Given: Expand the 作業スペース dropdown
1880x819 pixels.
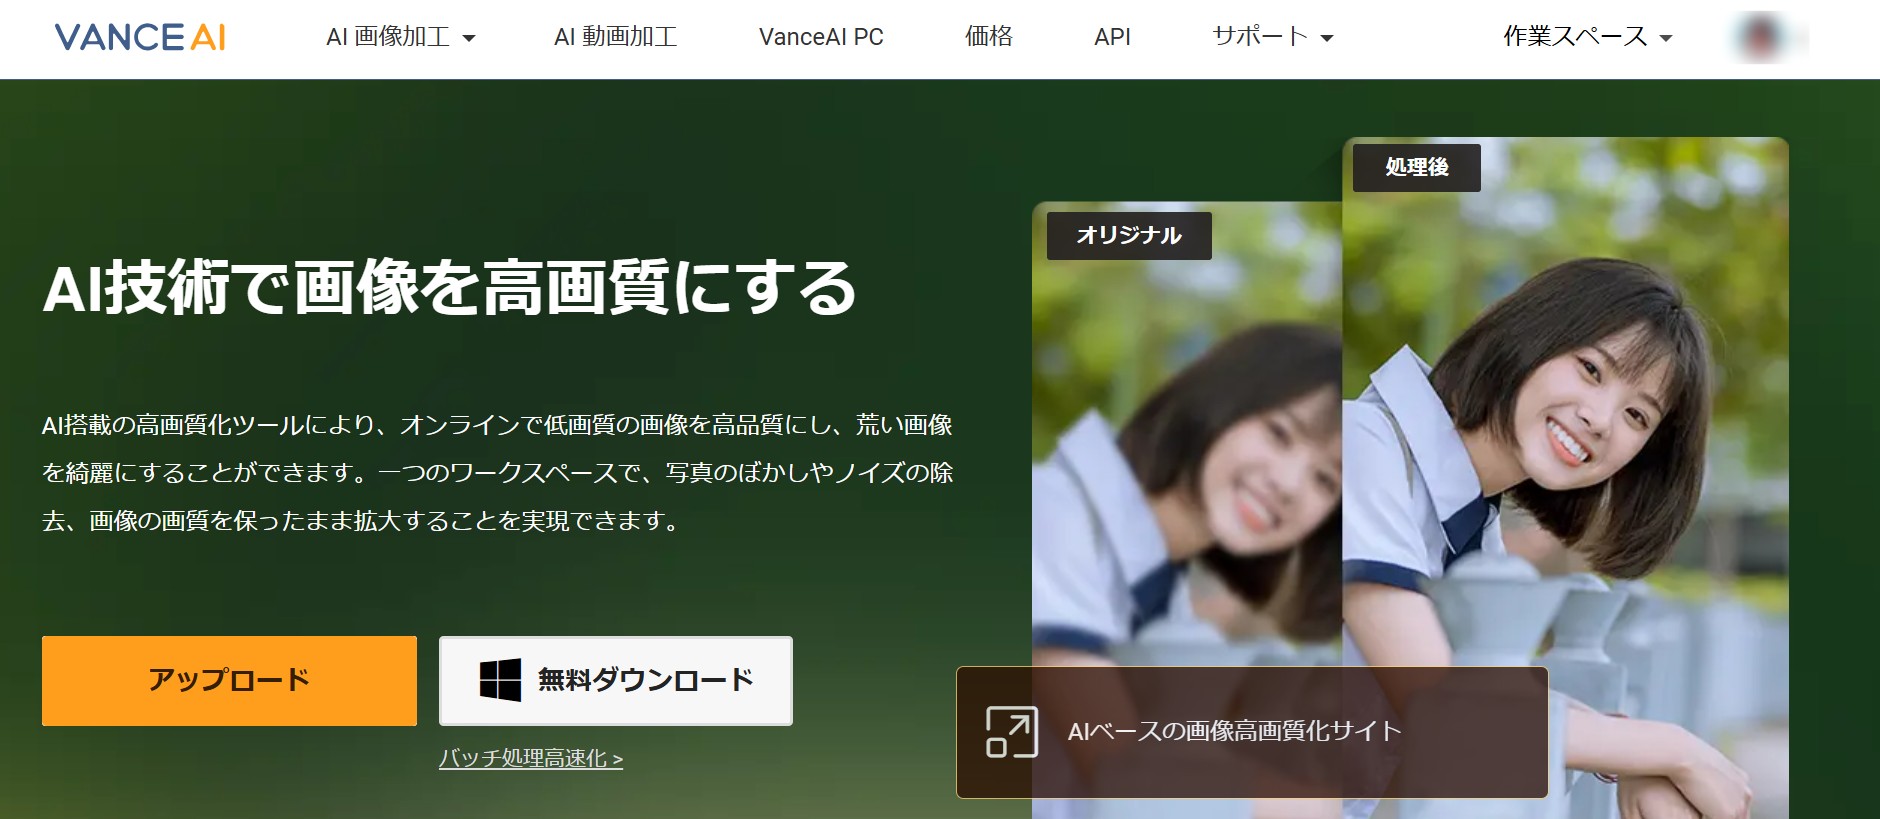Looking at the screenshot, I should click(1587, 37).
